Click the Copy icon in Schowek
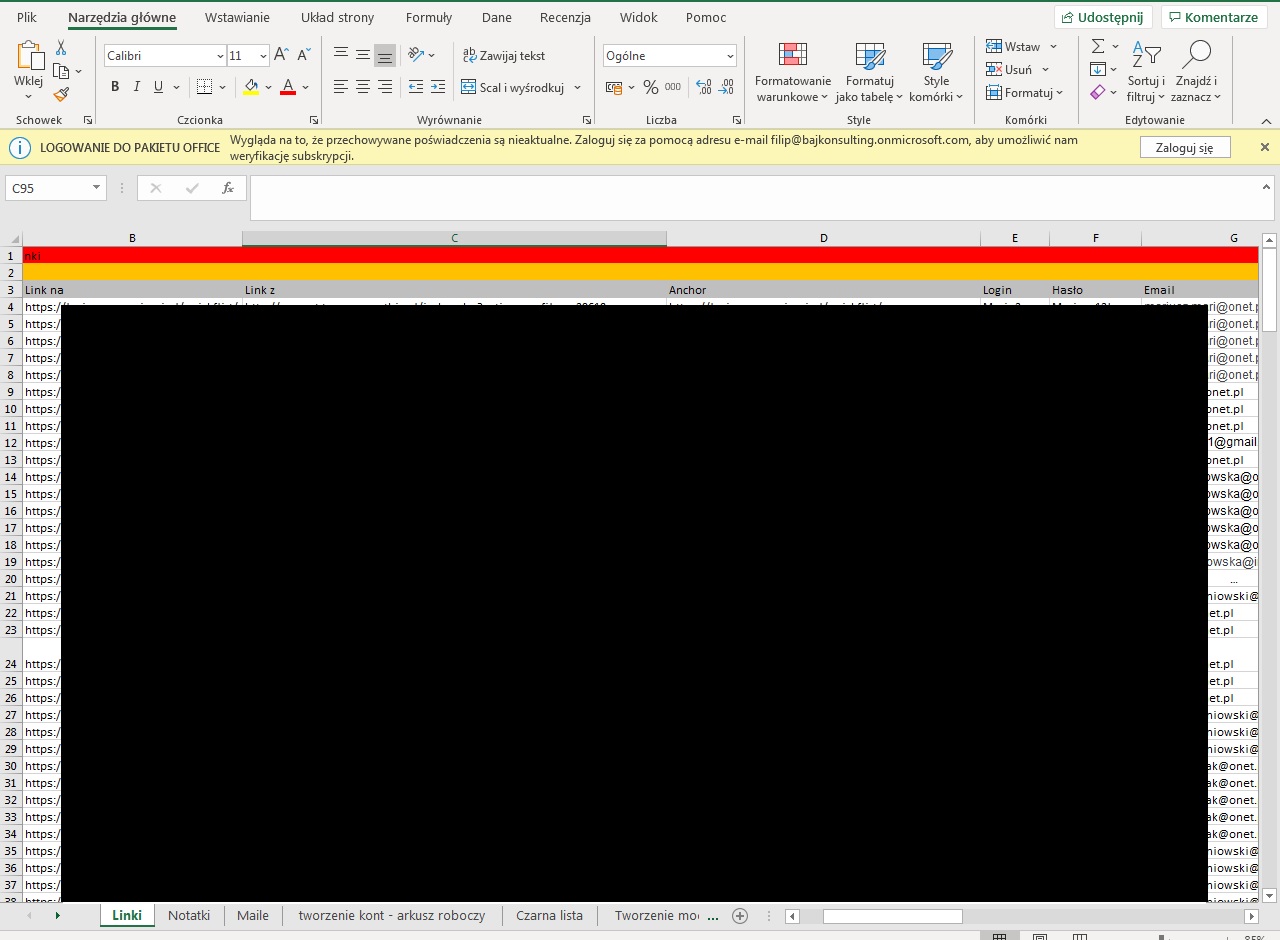Screen dimensions: 1280x940 61,71
